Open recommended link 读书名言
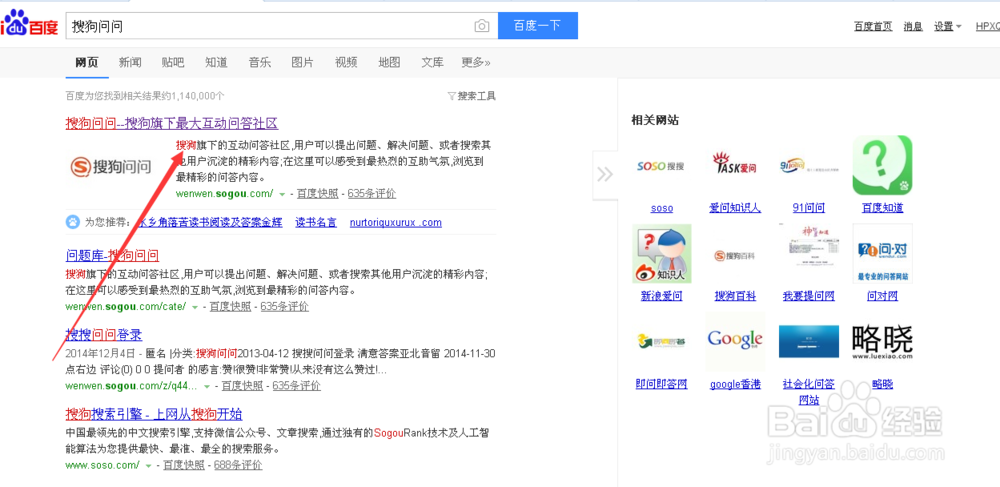The image size is (1000, 487). [316, 222]
